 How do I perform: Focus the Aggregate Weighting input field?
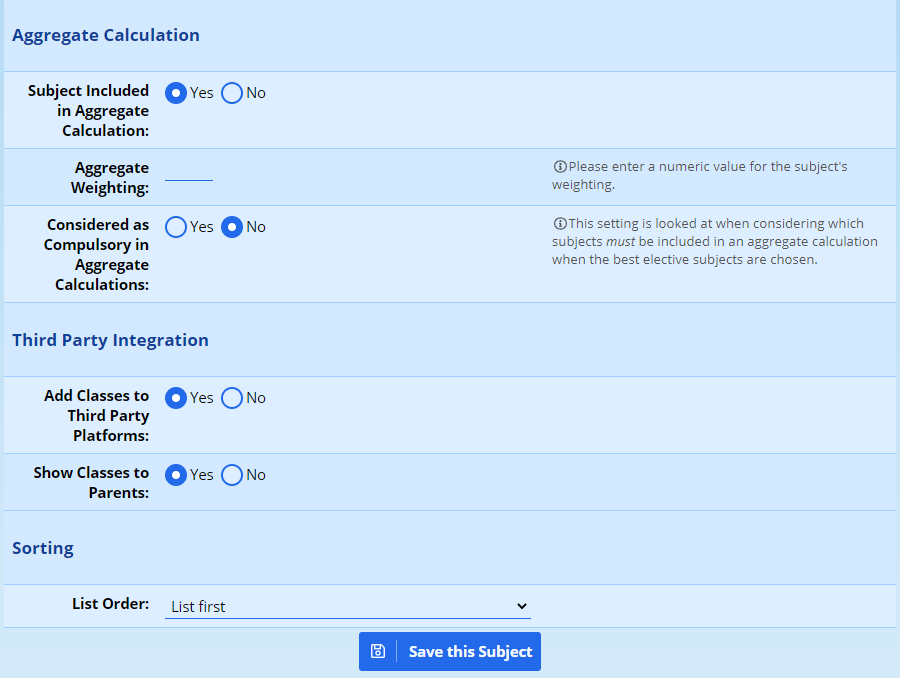click(189, 172)
